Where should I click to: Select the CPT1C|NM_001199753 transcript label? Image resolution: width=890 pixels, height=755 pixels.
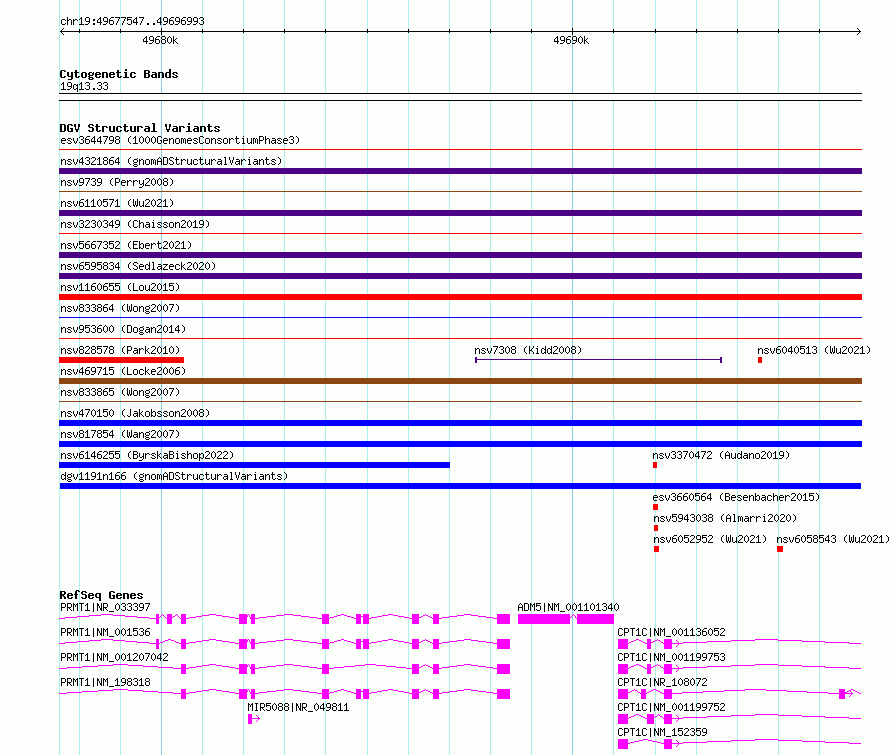click(671, 657)
